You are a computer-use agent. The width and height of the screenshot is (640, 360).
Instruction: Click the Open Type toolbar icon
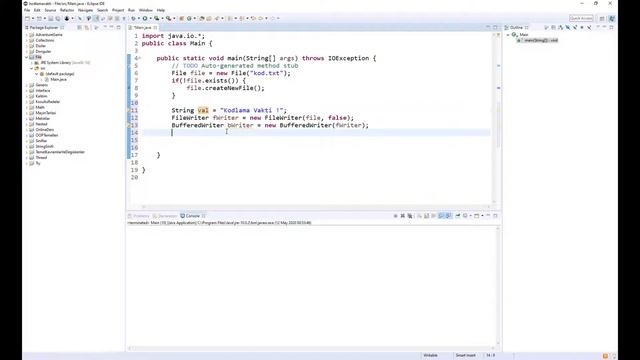pyautogui.click(x=202, y=18)
